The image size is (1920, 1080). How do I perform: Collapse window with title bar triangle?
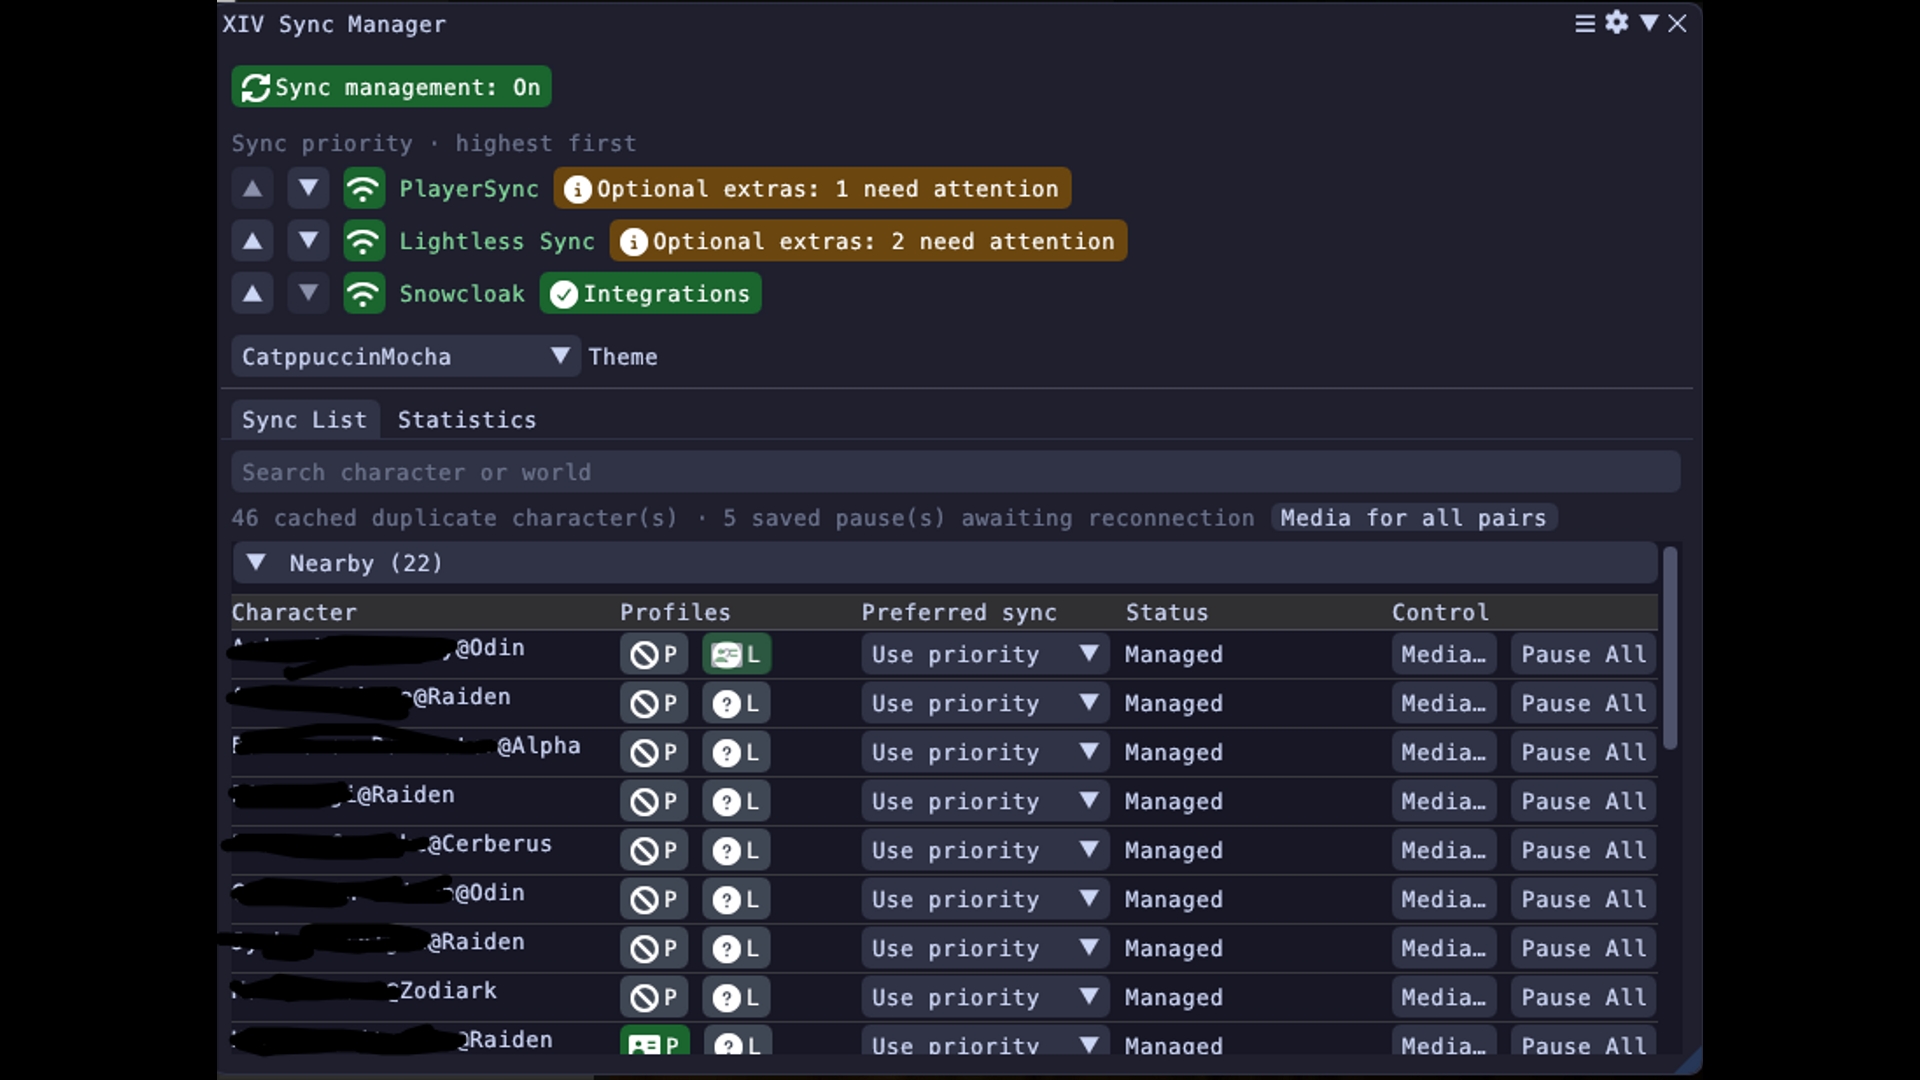point(1649,22)
